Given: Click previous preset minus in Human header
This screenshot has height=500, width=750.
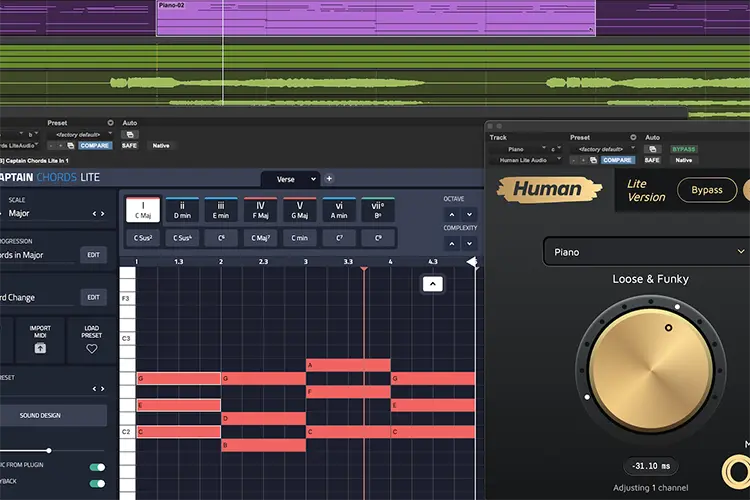Looking at the screenshot, I should tap(574, 160).
